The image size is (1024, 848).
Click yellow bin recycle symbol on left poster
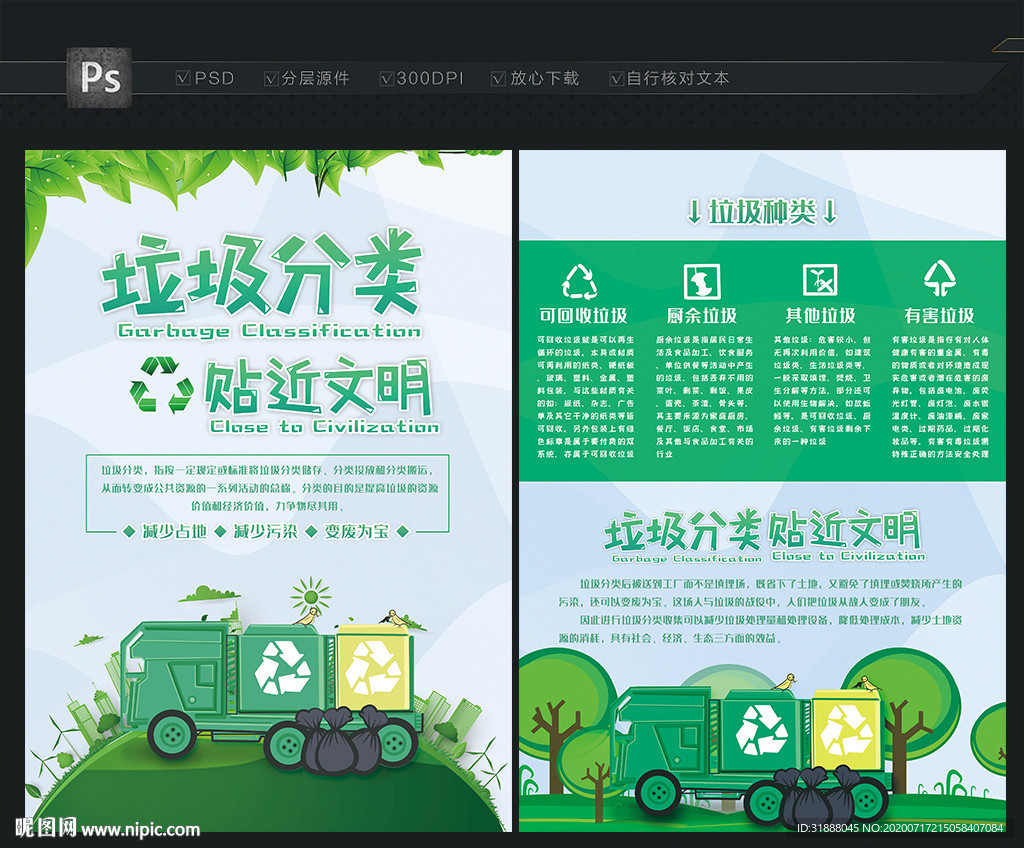click(373, 667)
